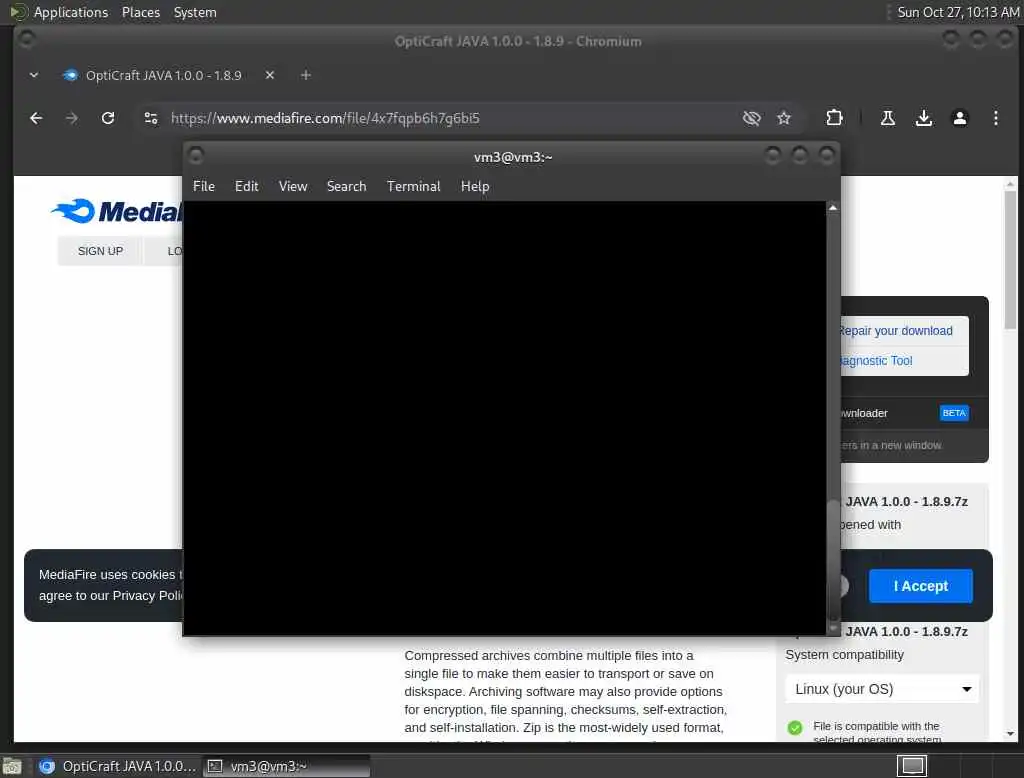Click the green compatibility checkmark icon
The width and height of the screenshot is (1024, 778).
click(795, 728)
